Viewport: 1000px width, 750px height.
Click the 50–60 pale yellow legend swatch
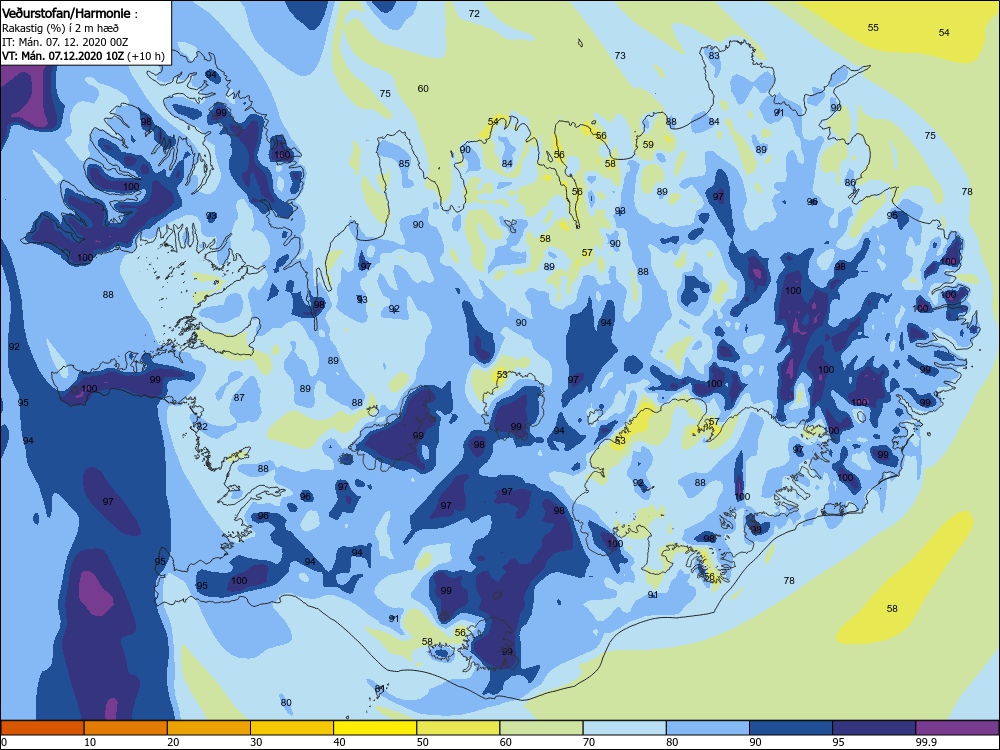point(458,728)
